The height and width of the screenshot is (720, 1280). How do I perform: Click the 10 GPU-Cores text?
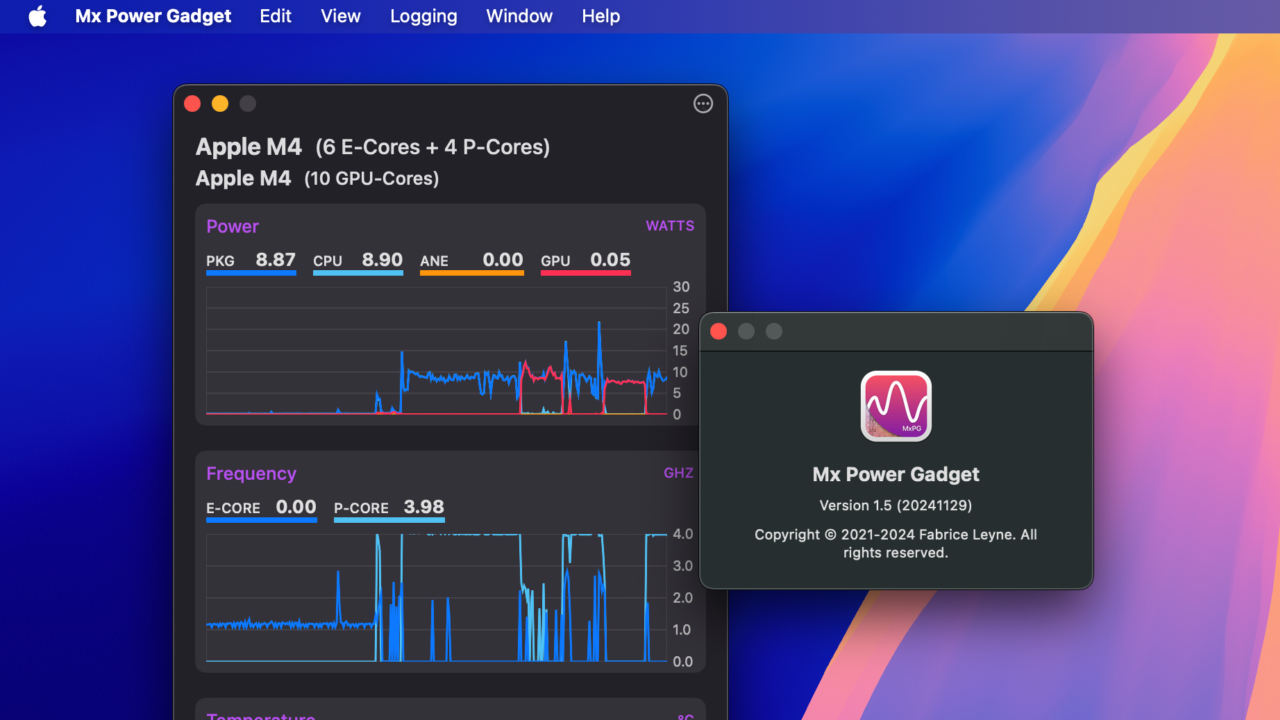372,179
